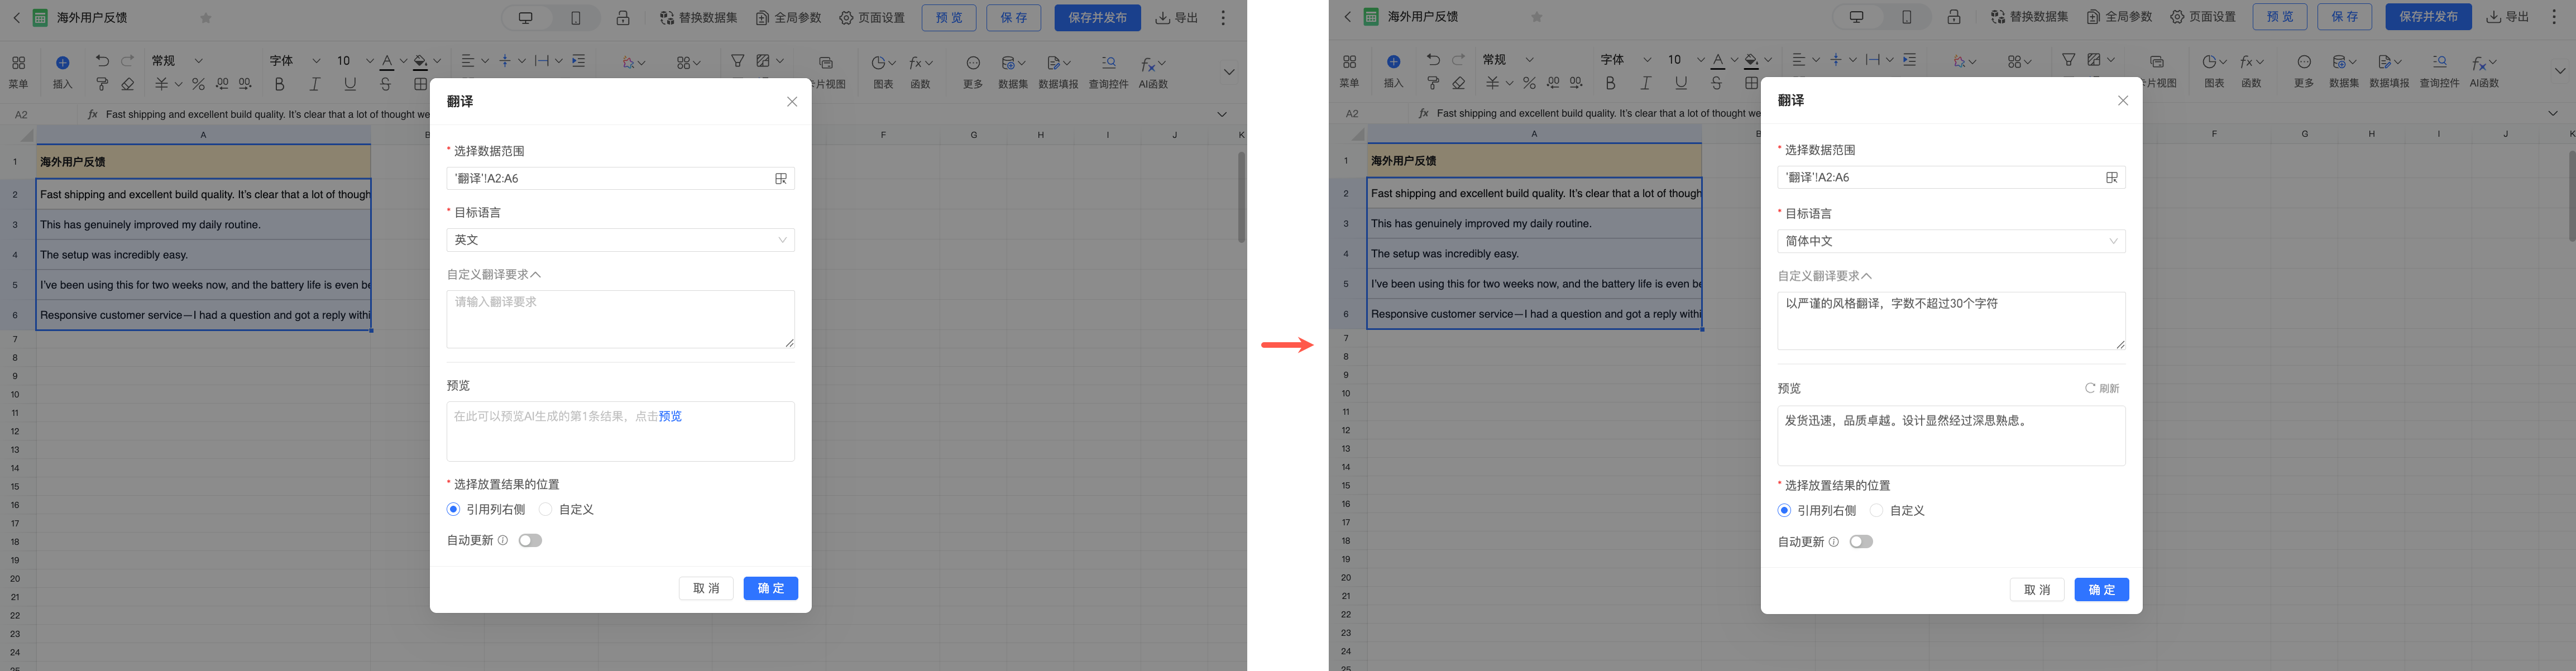The height and width of the screenshot is (671, 2576).
Task: Open target language dropdown showing 英文
Action: pos(620,240)
